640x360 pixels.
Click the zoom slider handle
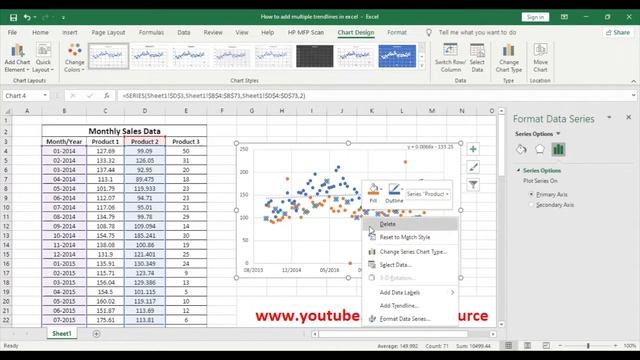pos(588,346)
